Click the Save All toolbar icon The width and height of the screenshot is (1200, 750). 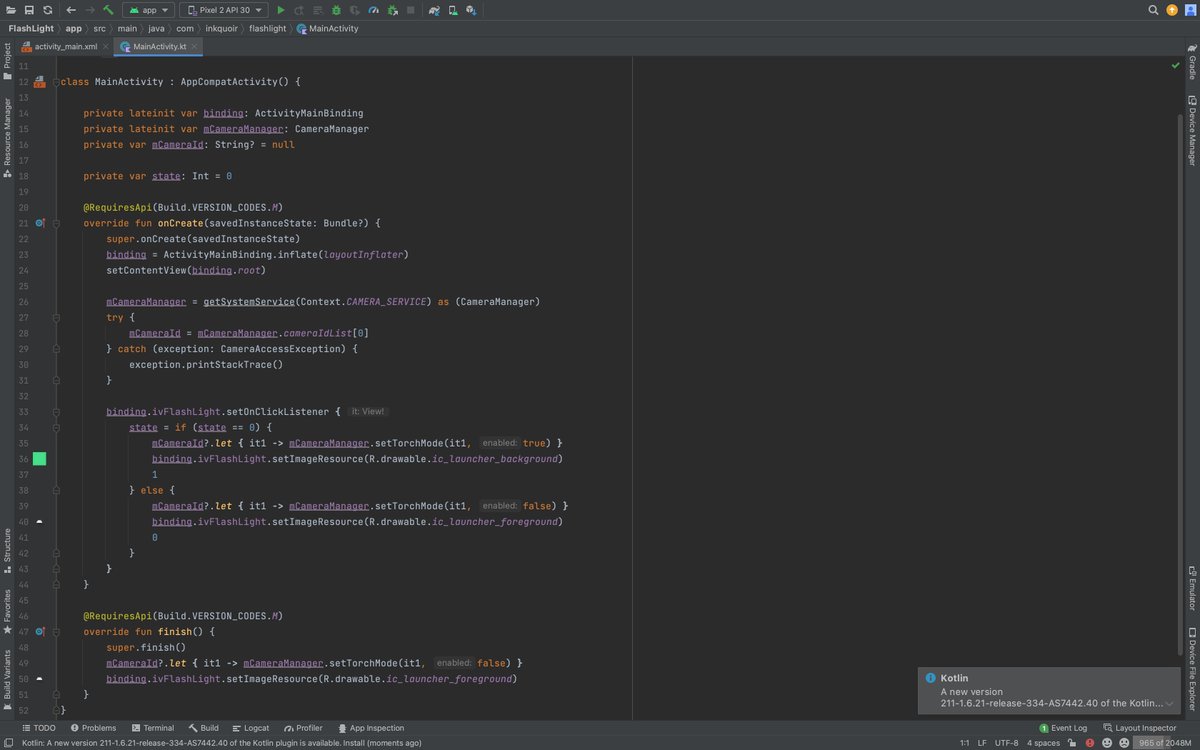pyautogui.click(x=29, y=10)
